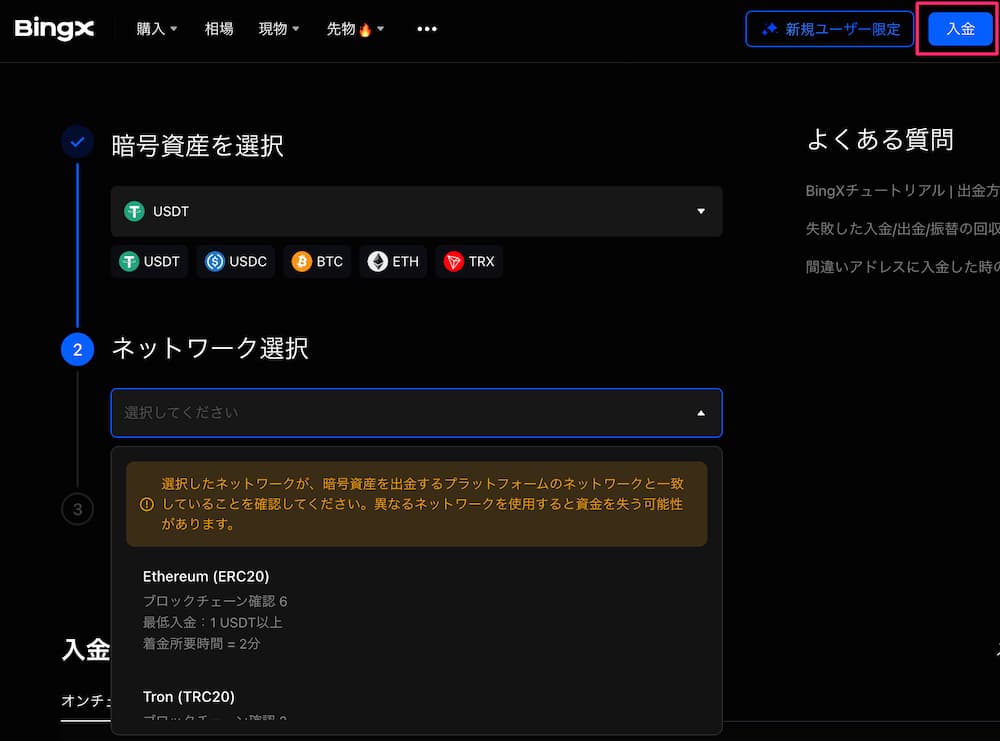Select the BTC coin chip
This screenshot has width=1000, height=741.
317,262
